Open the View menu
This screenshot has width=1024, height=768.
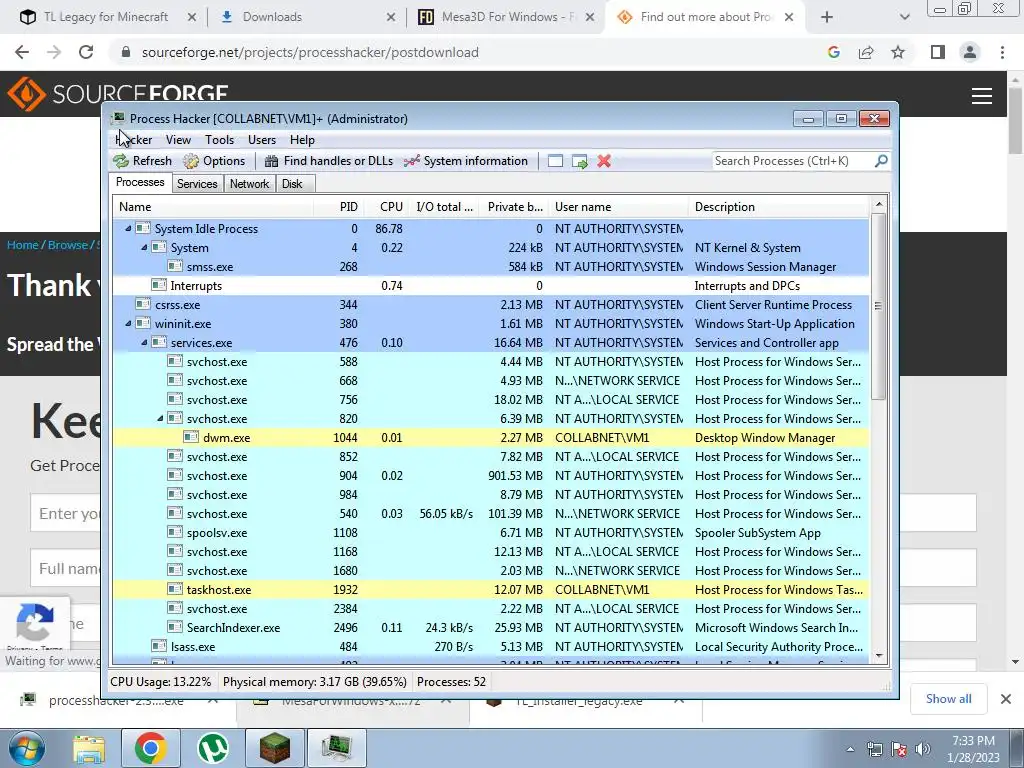[178, 140]
